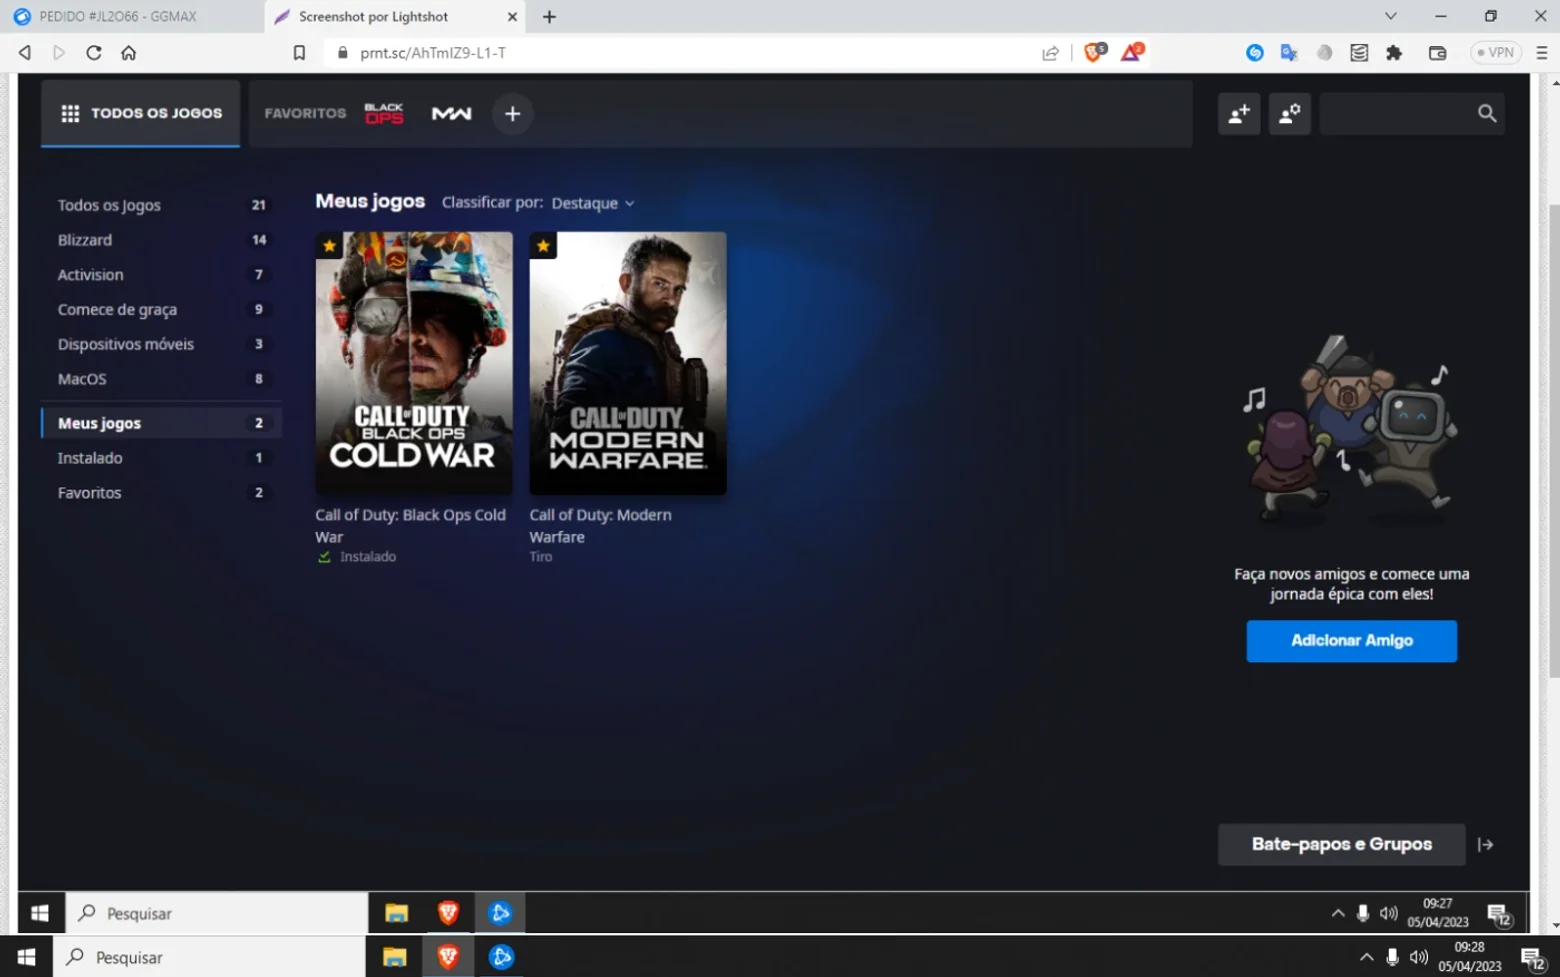Click the FAVORITOS label in the top bar
The height and width of the screenshot is (977, 1560).
305,114
